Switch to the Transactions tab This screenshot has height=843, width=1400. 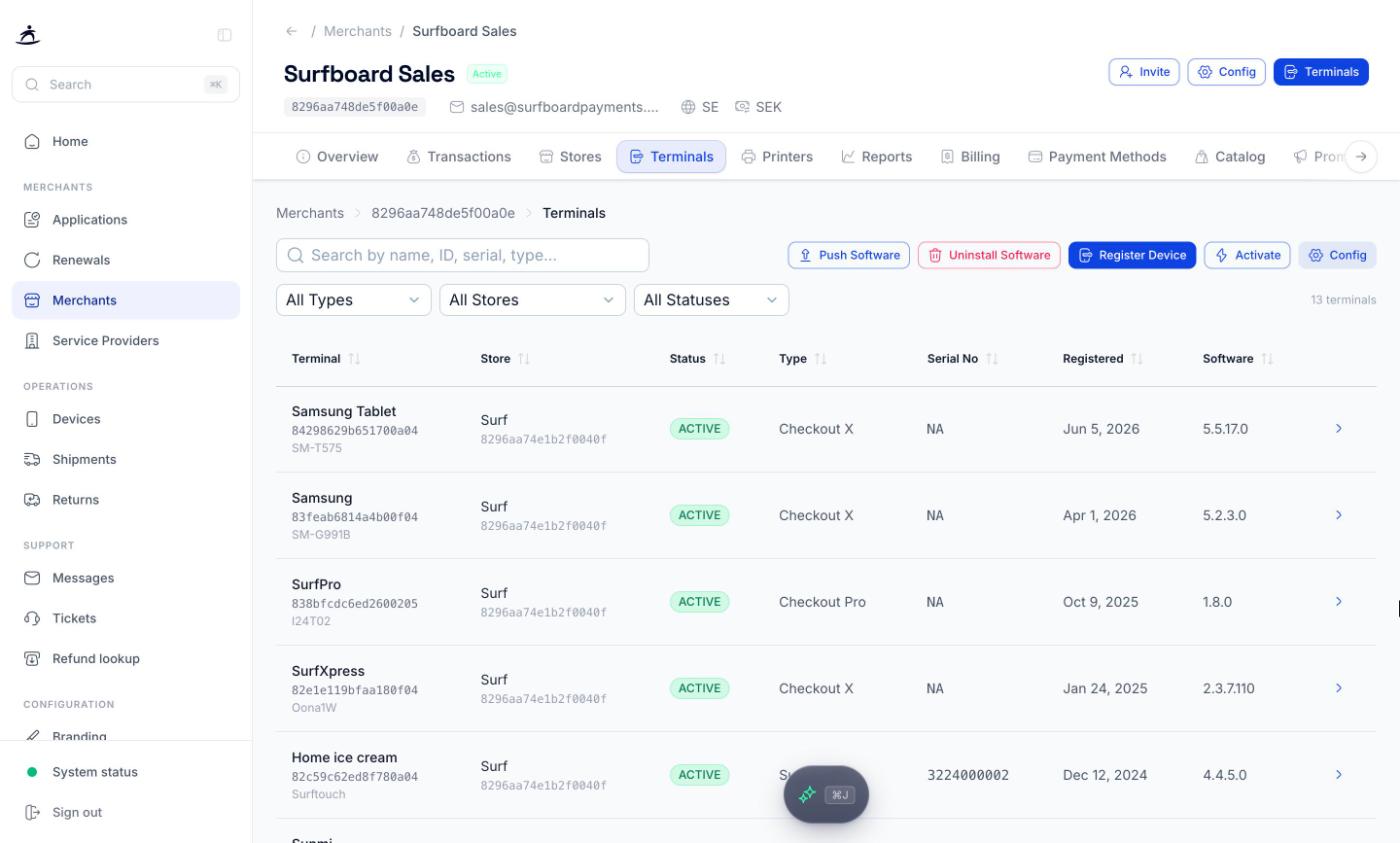point(459,157)
